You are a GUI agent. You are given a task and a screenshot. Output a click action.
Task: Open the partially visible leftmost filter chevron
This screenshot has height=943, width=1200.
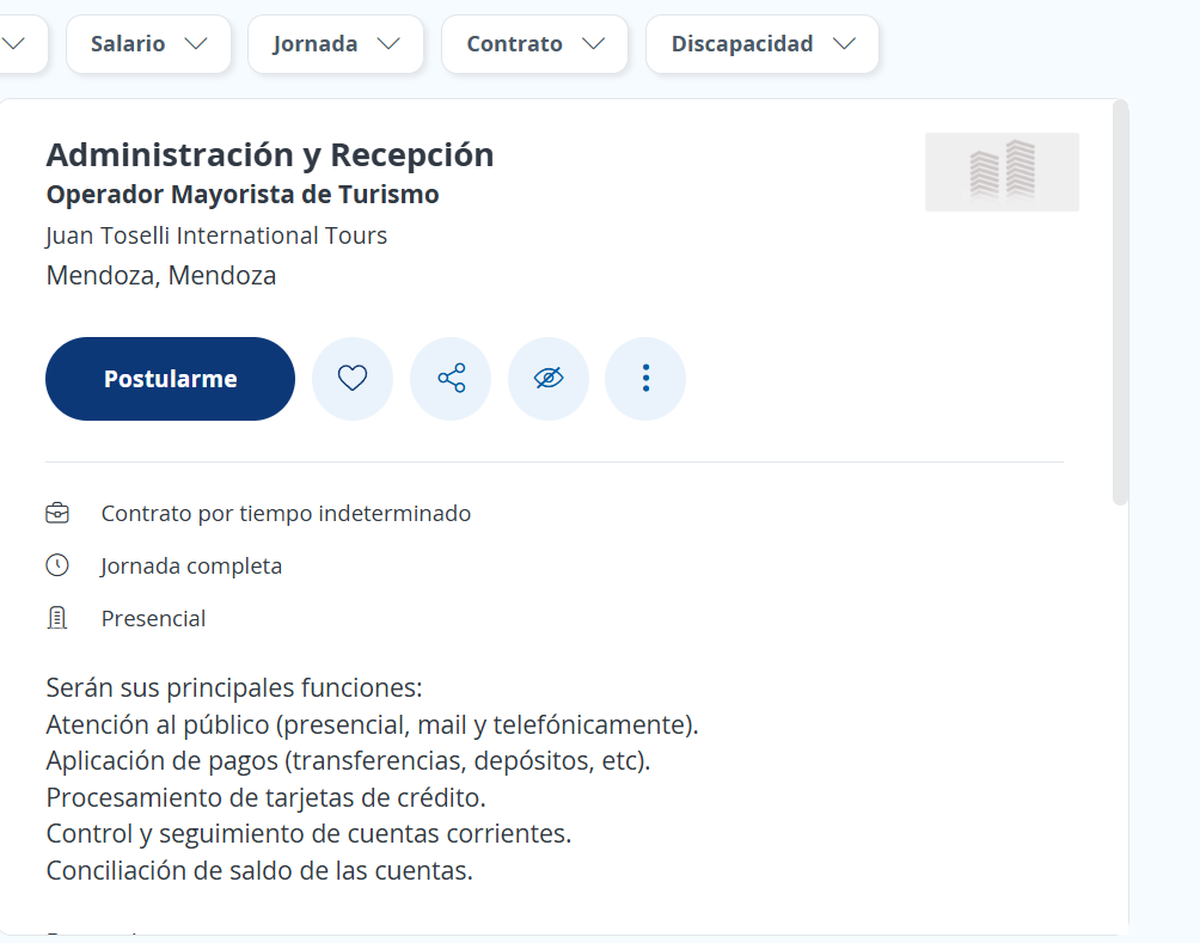tap(15, 44)
